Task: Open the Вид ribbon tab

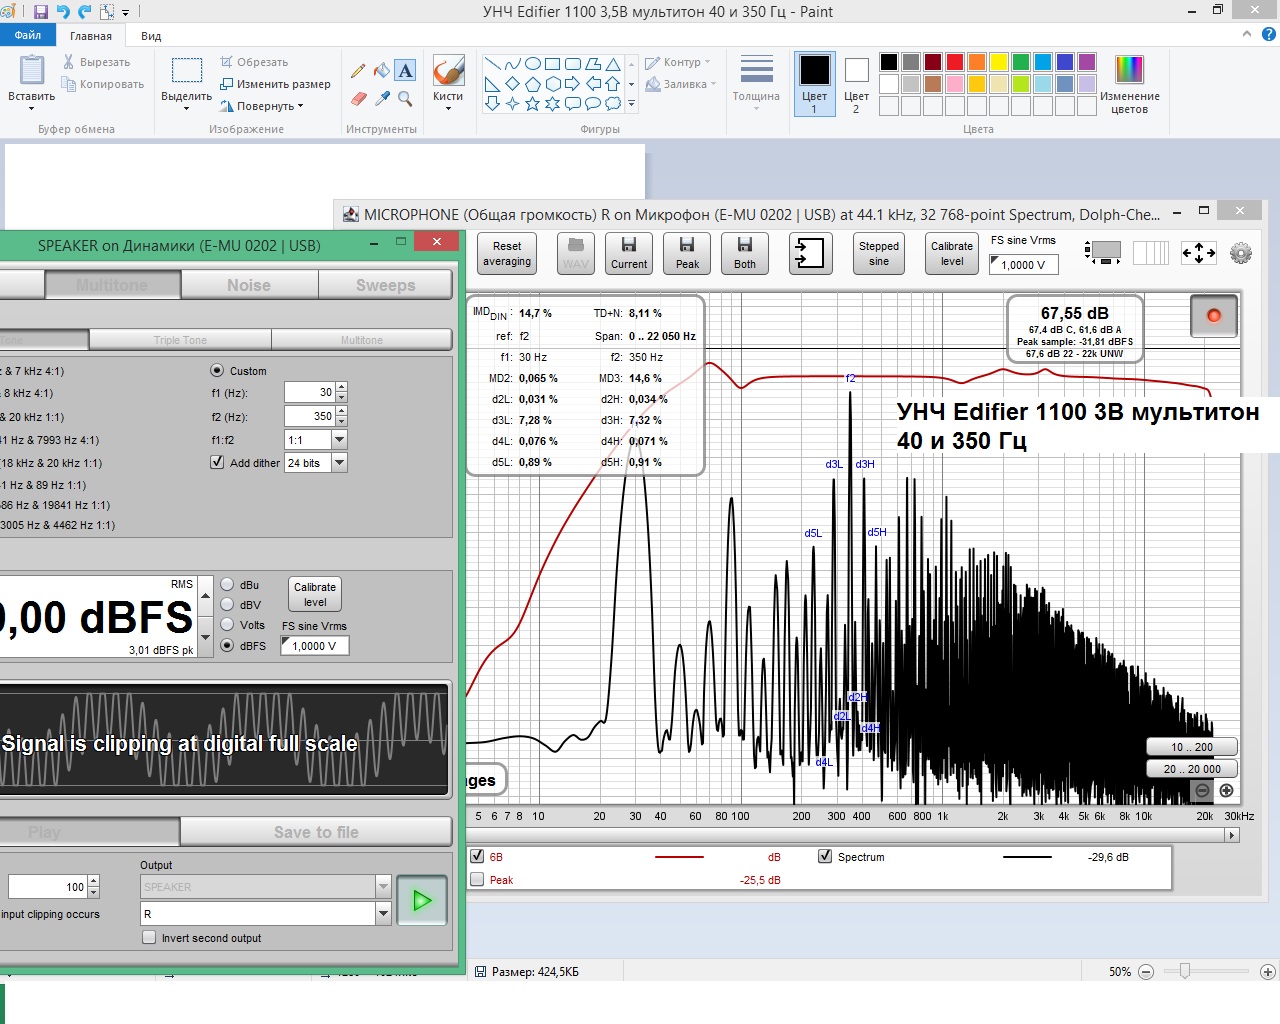Action: (x=151, y=36)
